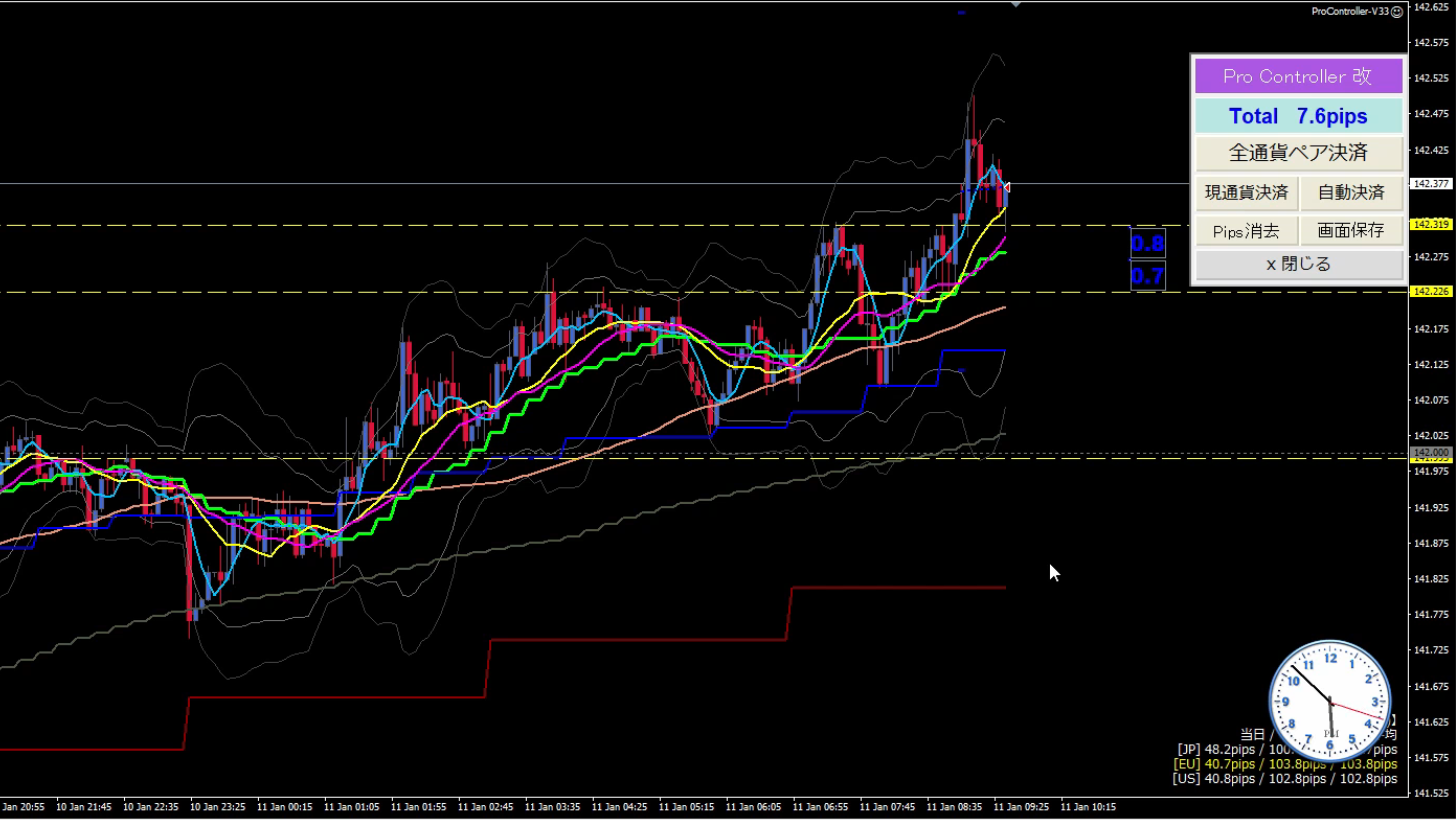
Task: Click the 142.475 price scale label
Action: coord(1431,114)
